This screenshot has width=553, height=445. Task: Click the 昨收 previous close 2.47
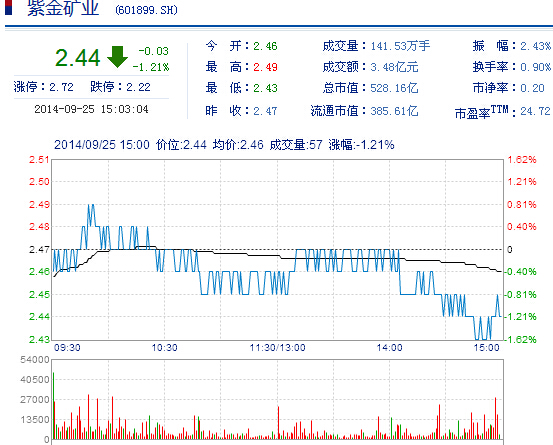tap(265, 111)
